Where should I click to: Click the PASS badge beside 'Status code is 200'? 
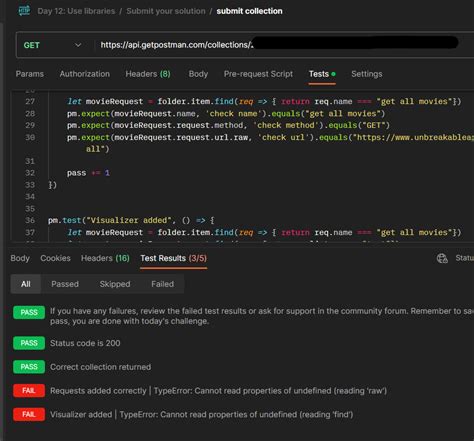point(29,343)
